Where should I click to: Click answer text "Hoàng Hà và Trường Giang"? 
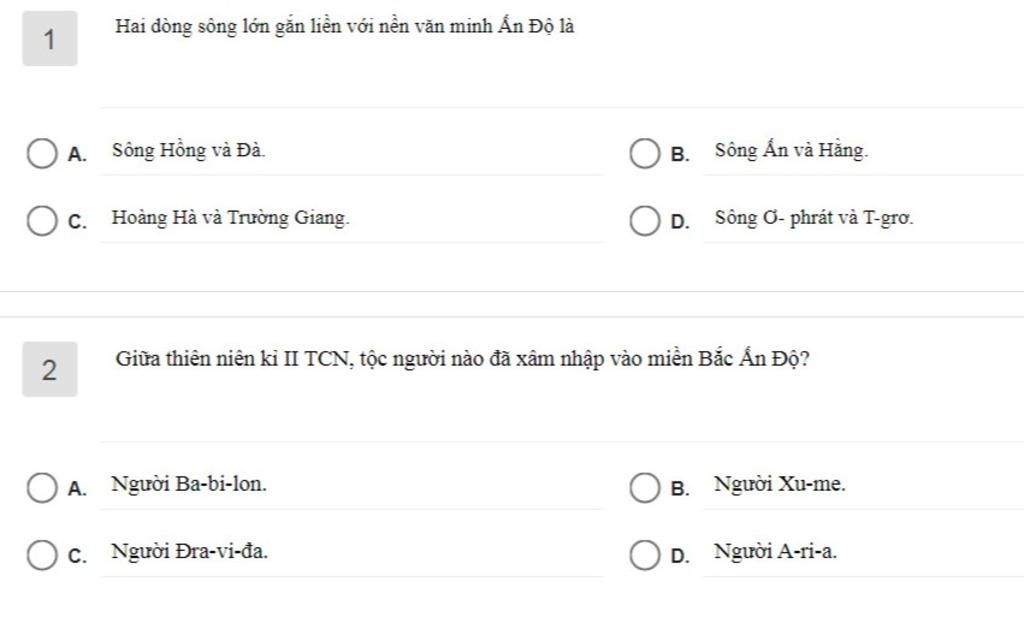(x=230, y=217)
